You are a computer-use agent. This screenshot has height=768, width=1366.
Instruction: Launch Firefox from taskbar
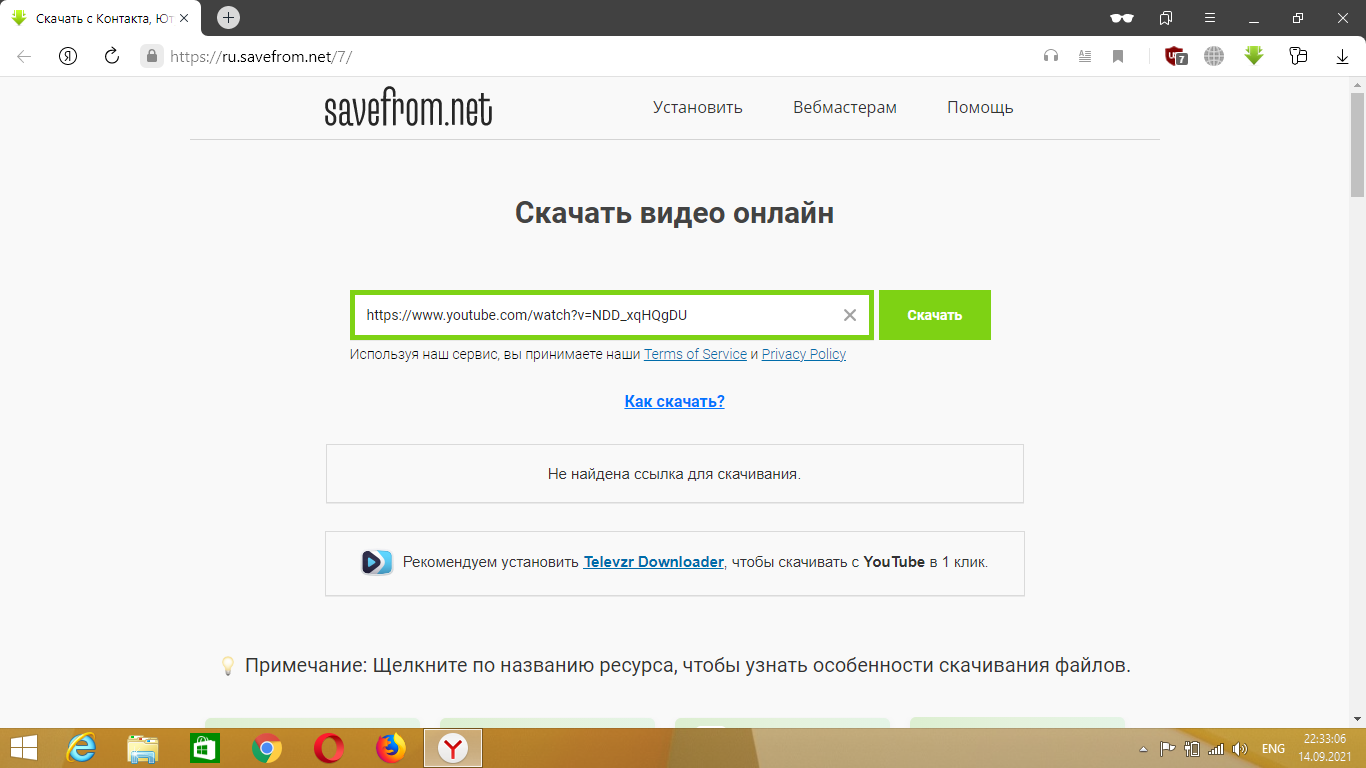390,748
